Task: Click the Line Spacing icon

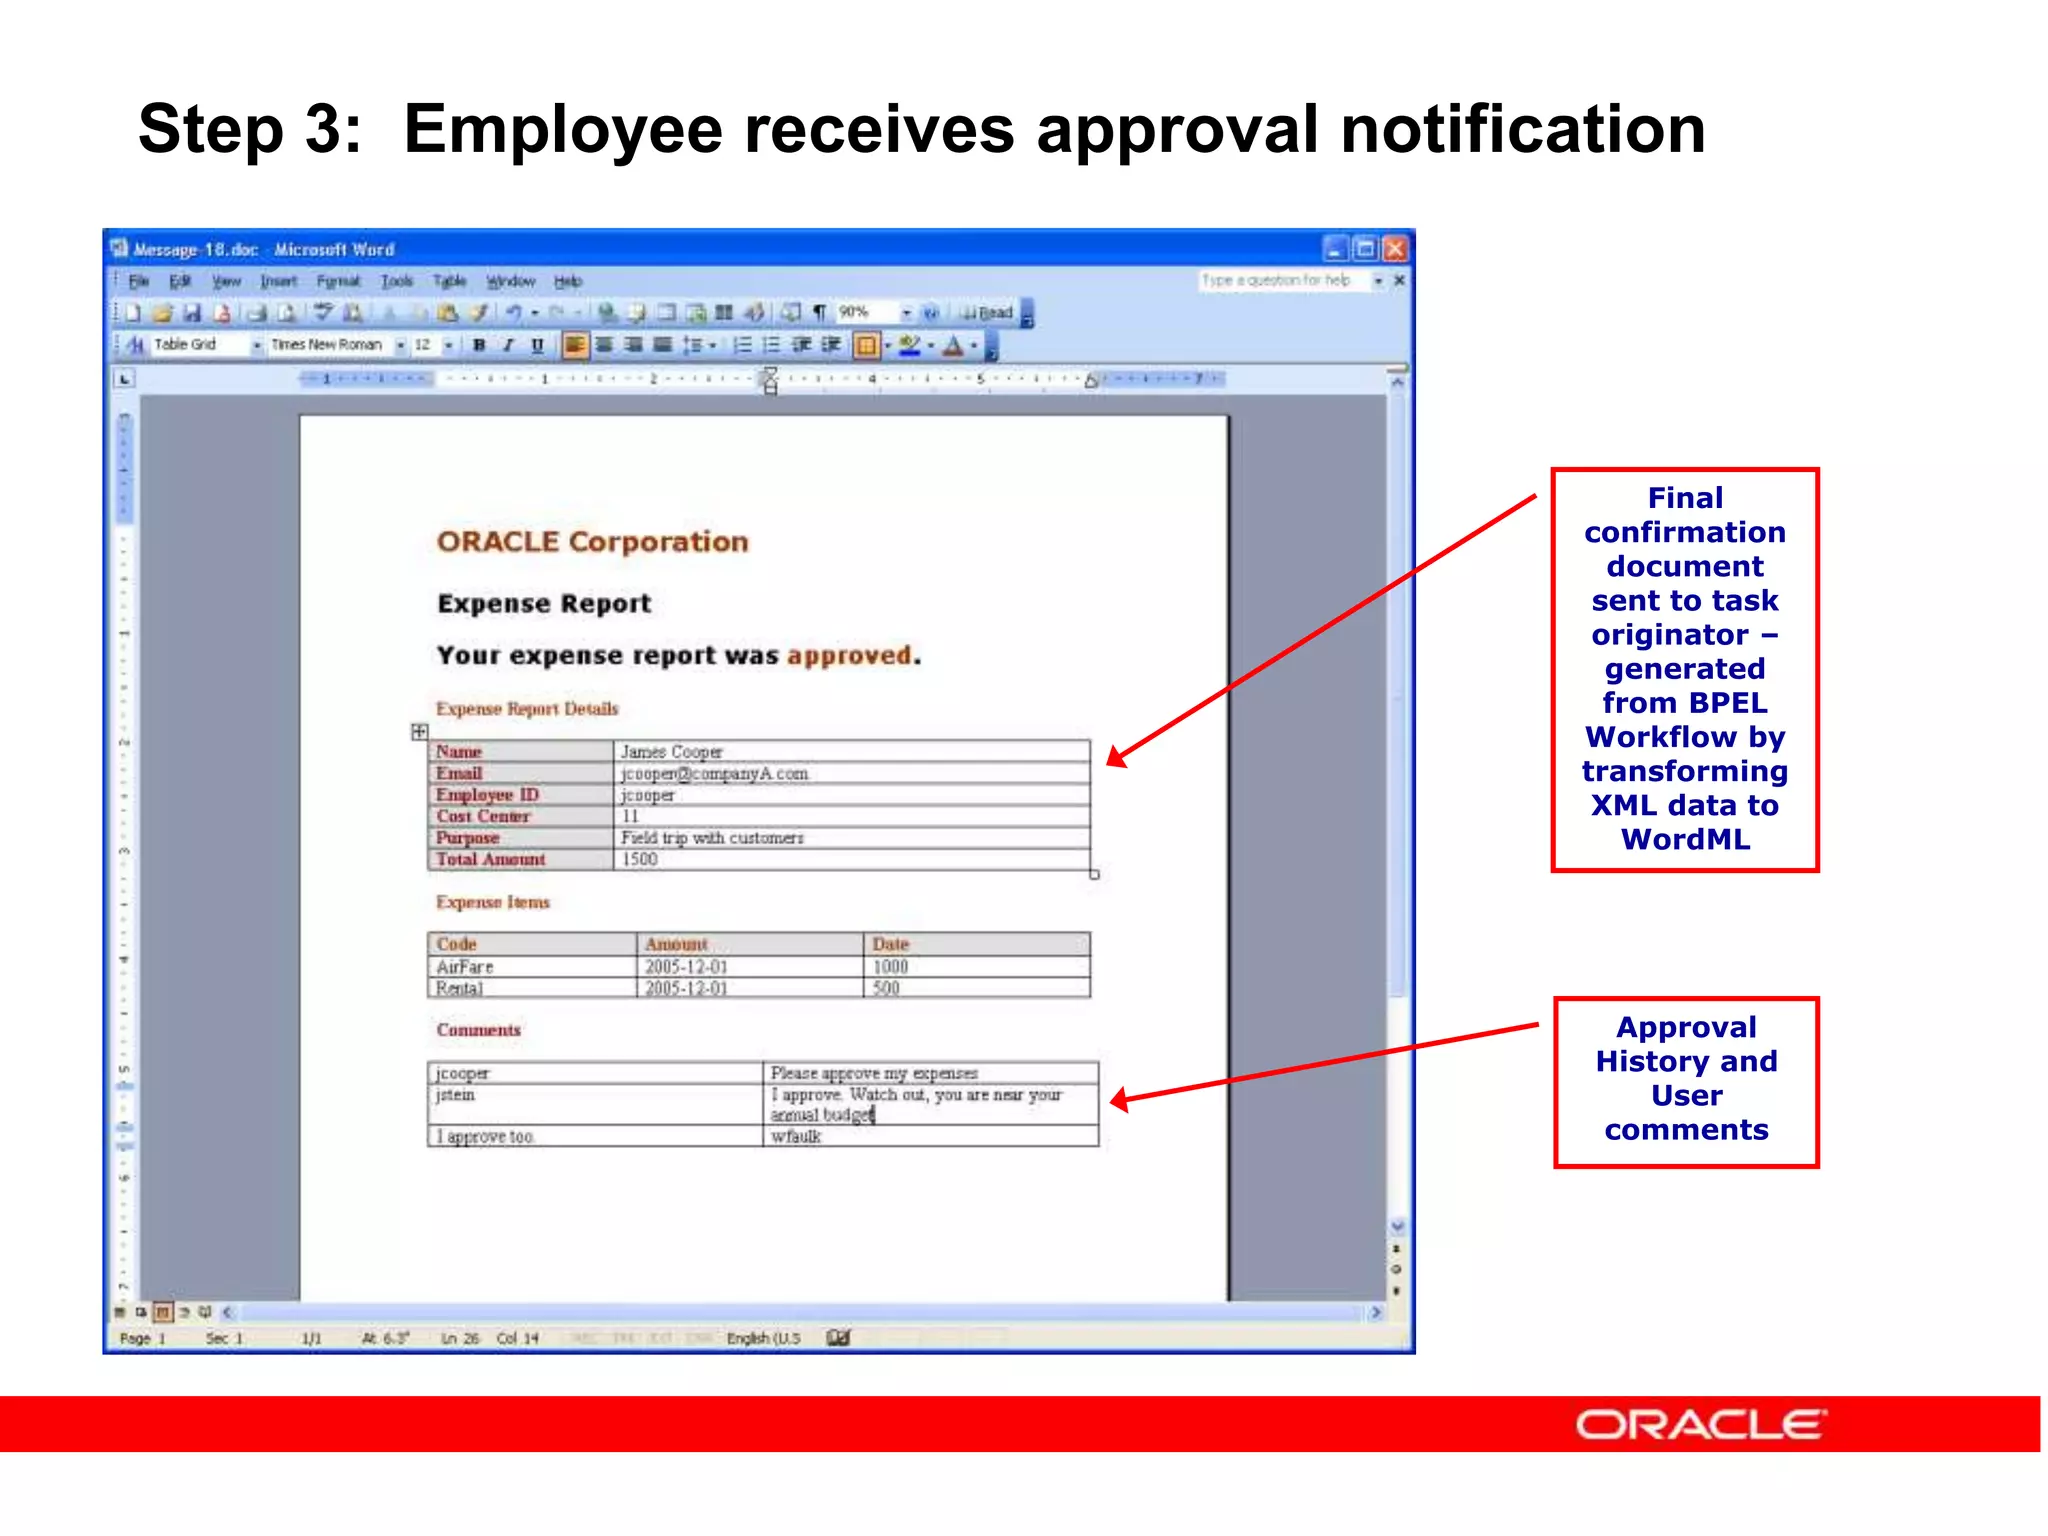Action: tap(693, 345)
